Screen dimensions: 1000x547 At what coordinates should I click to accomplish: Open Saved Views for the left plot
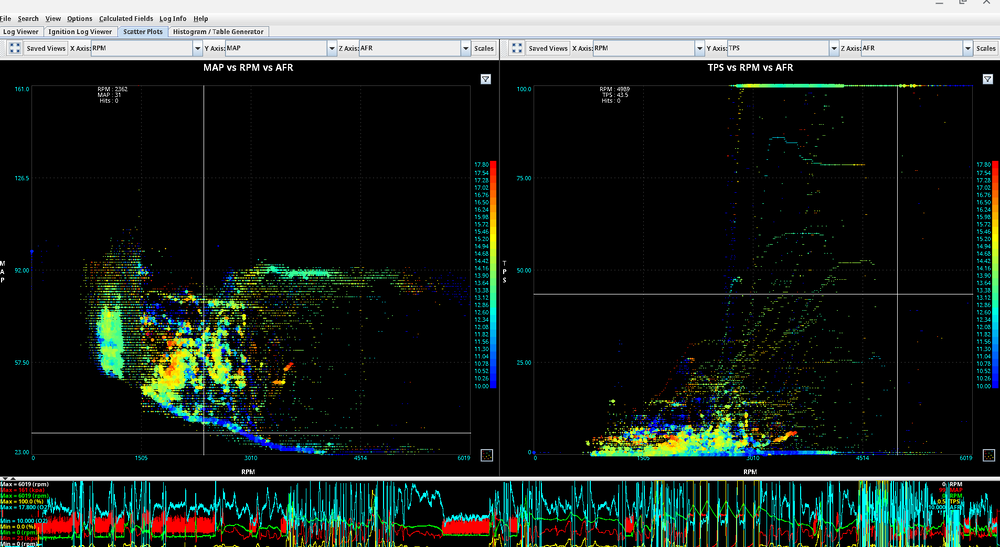[46, 48]
